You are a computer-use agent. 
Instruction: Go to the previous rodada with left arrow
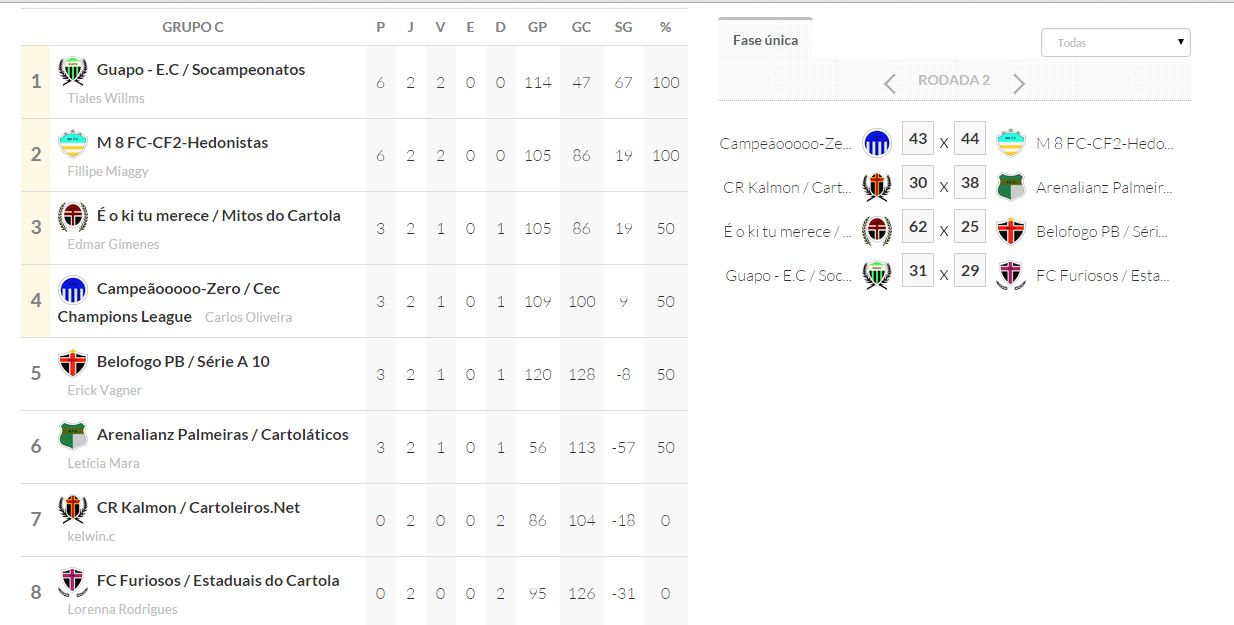pos(890,84)
